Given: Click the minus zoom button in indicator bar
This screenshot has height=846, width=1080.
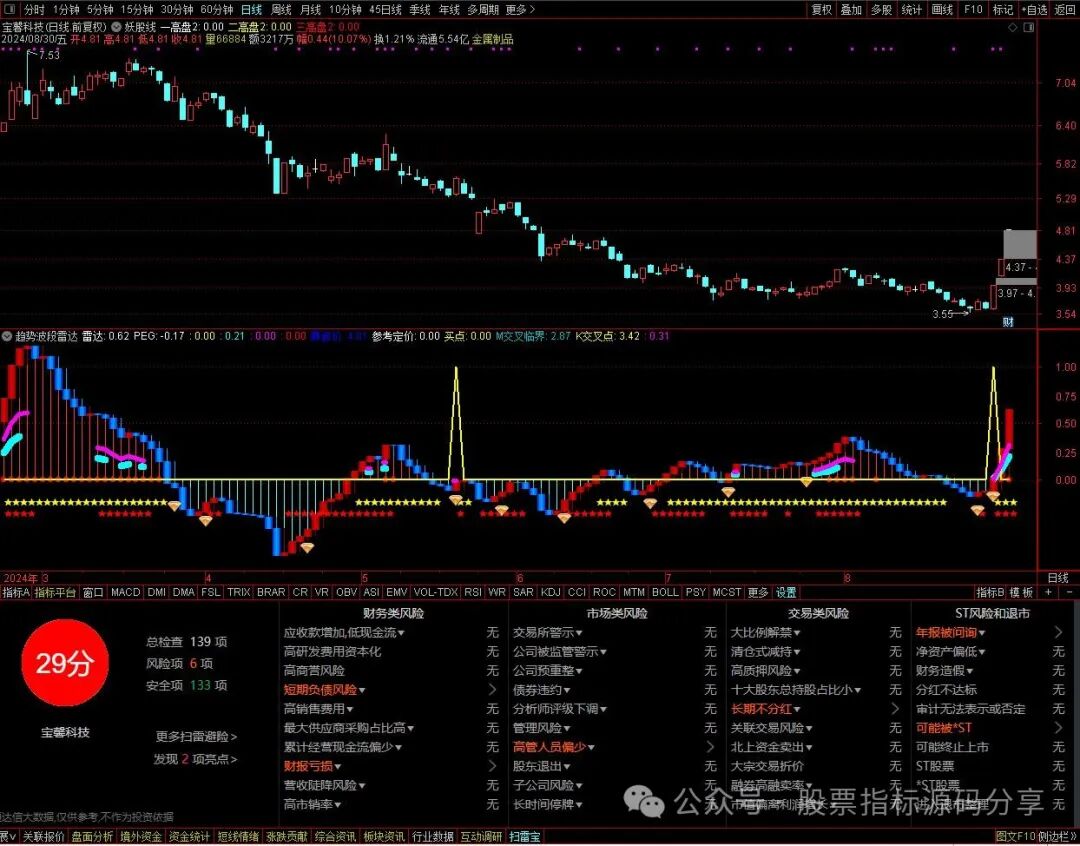Looking at the screenshot, I should [x=1069, y=592].
